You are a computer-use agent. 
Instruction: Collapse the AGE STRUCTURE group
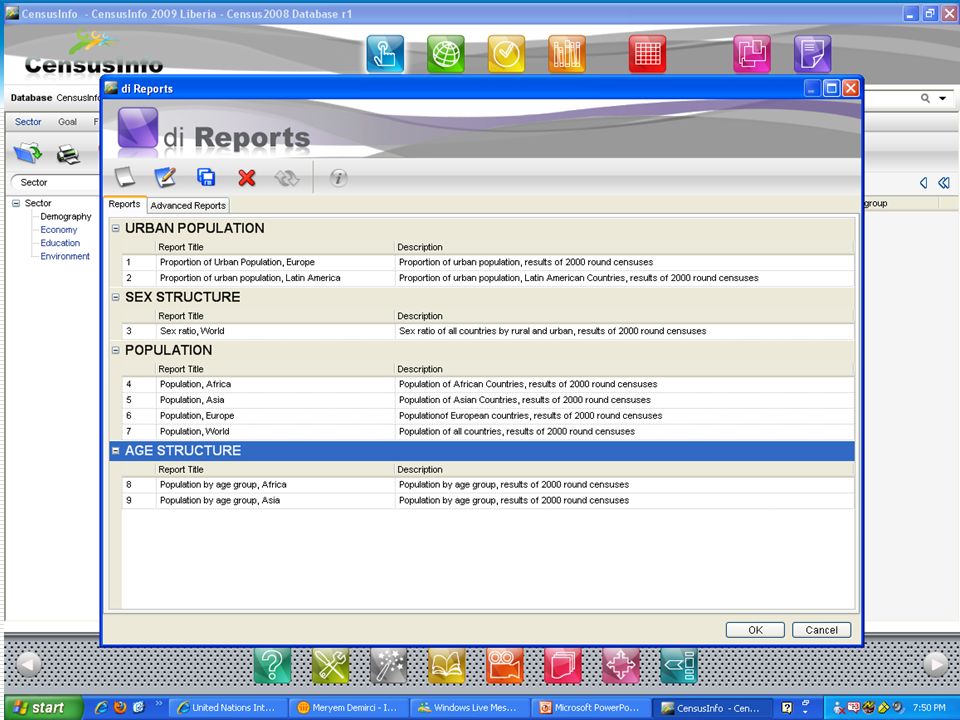click(x=115, y=451)
